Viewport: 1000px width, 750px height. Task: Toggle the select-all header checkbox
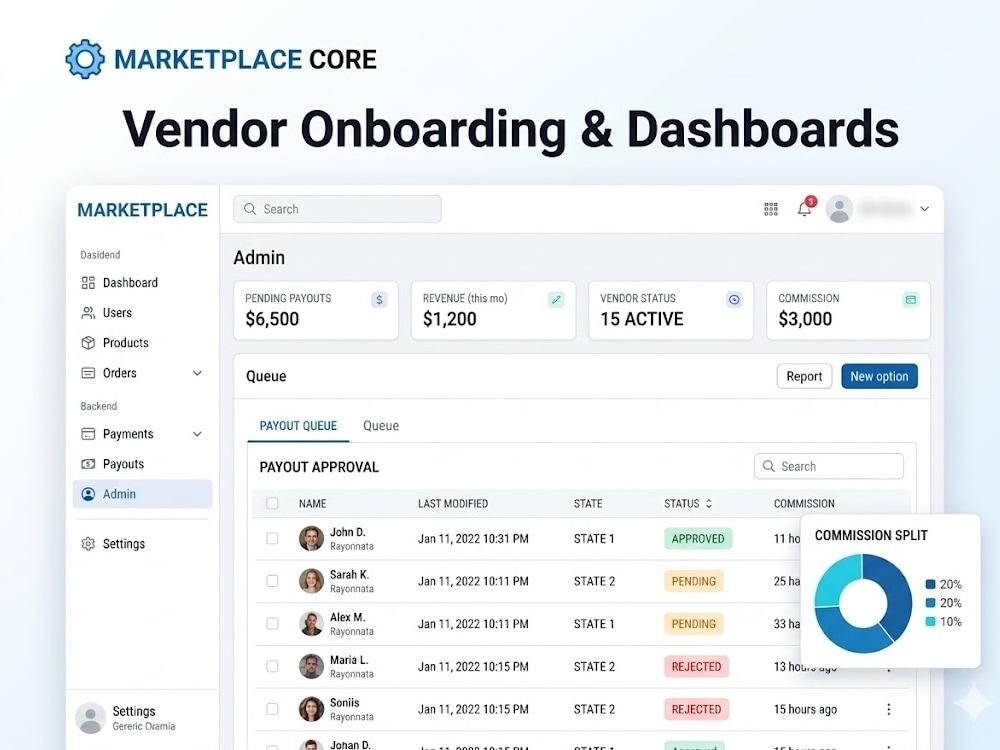click(272, 503)
